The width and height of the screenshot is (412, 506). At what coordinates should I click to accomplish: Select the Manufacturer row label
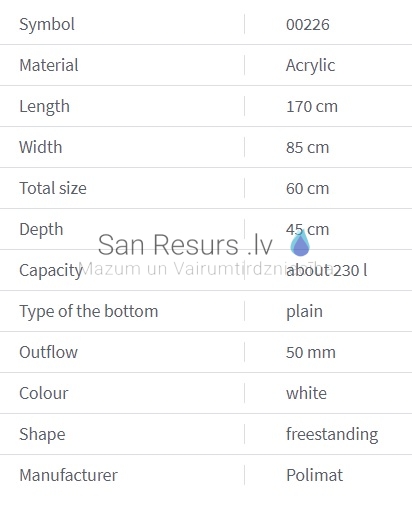69,475
